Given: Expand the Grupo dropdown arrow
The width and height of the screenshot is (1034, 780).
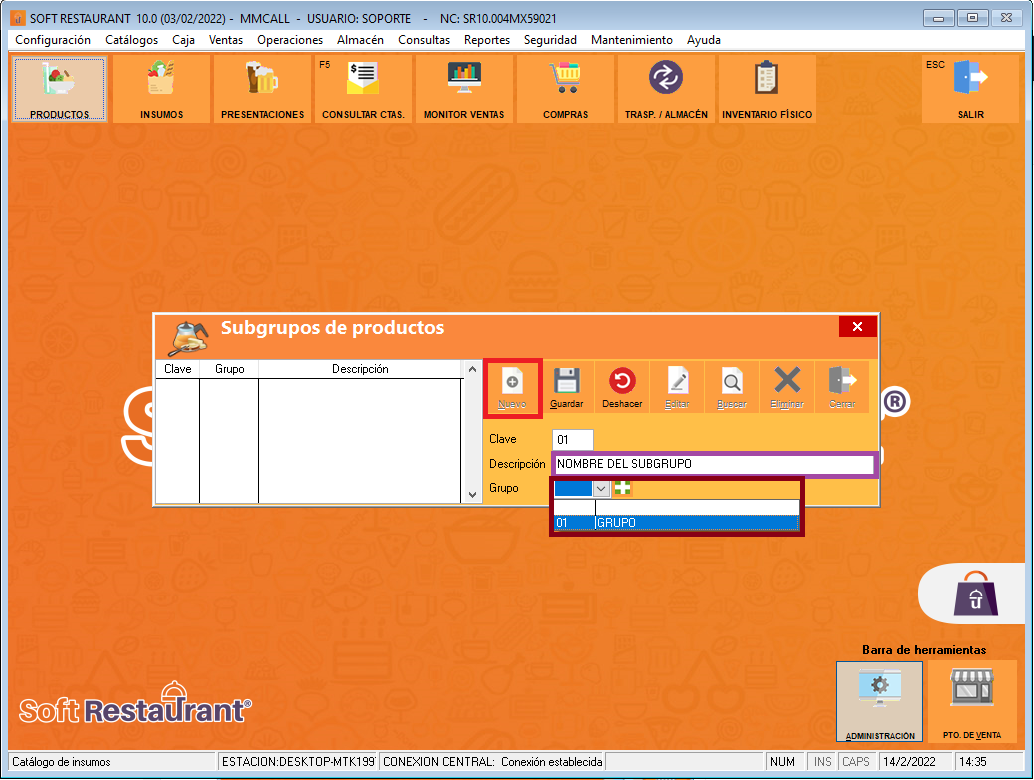Looking at the screenshot, I should coord(601,489).
